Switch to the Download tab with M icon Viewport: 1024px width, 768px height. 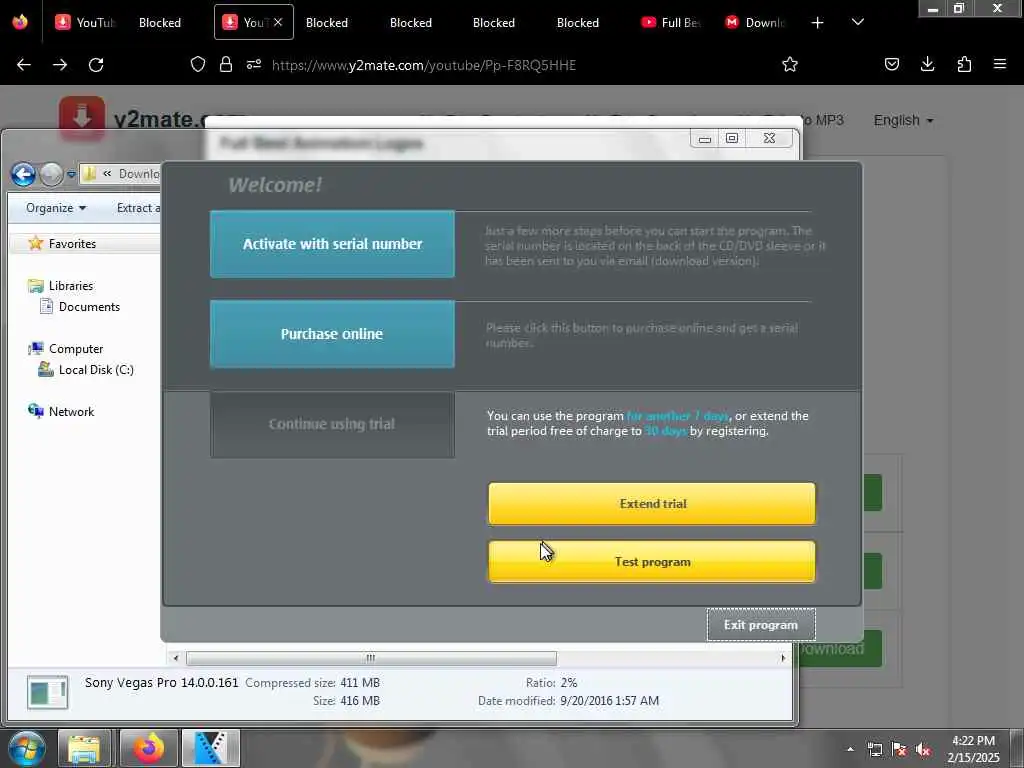pyautogui.click(x=756, y=23)
